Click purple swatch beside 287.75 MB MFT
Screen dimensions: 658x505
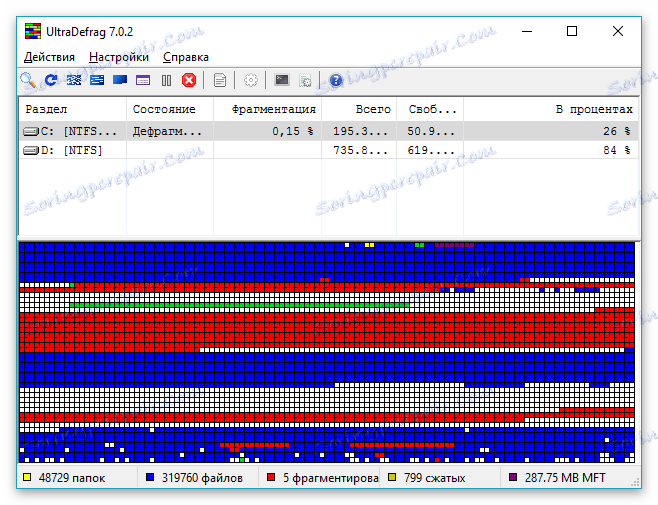512,477
